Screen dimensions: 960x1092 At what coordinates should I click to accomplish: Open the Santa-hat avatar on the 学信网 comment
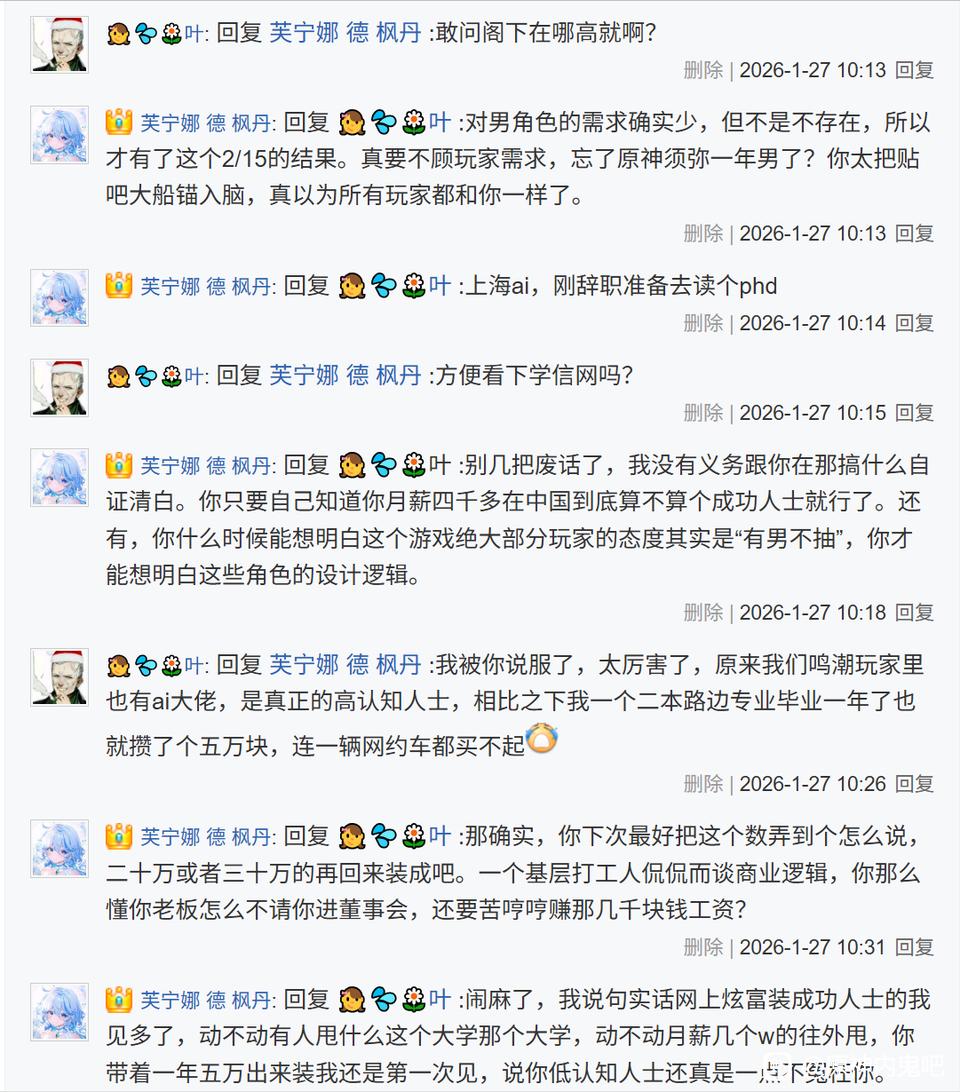pos(60,388)
